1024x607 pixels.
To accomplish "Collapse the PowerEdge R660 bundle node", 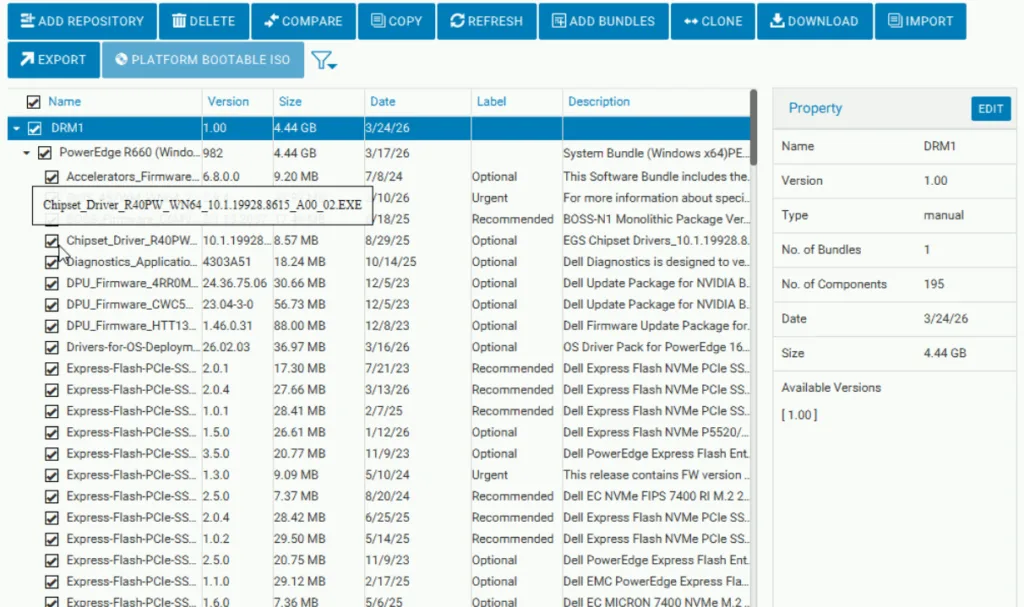I will 27,154.
